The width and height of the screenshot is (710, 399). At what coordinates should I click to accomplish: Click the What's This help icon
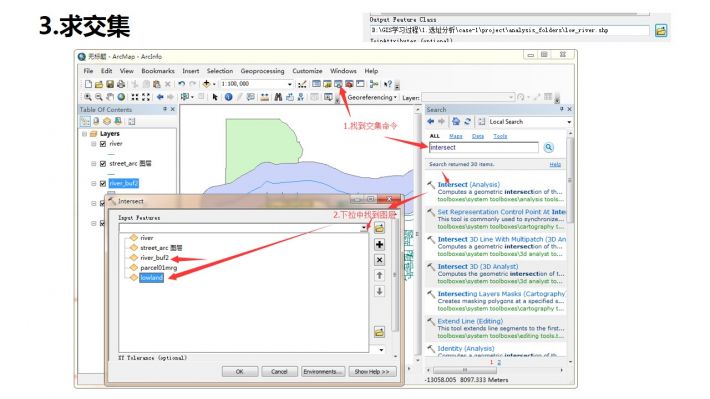388,84
